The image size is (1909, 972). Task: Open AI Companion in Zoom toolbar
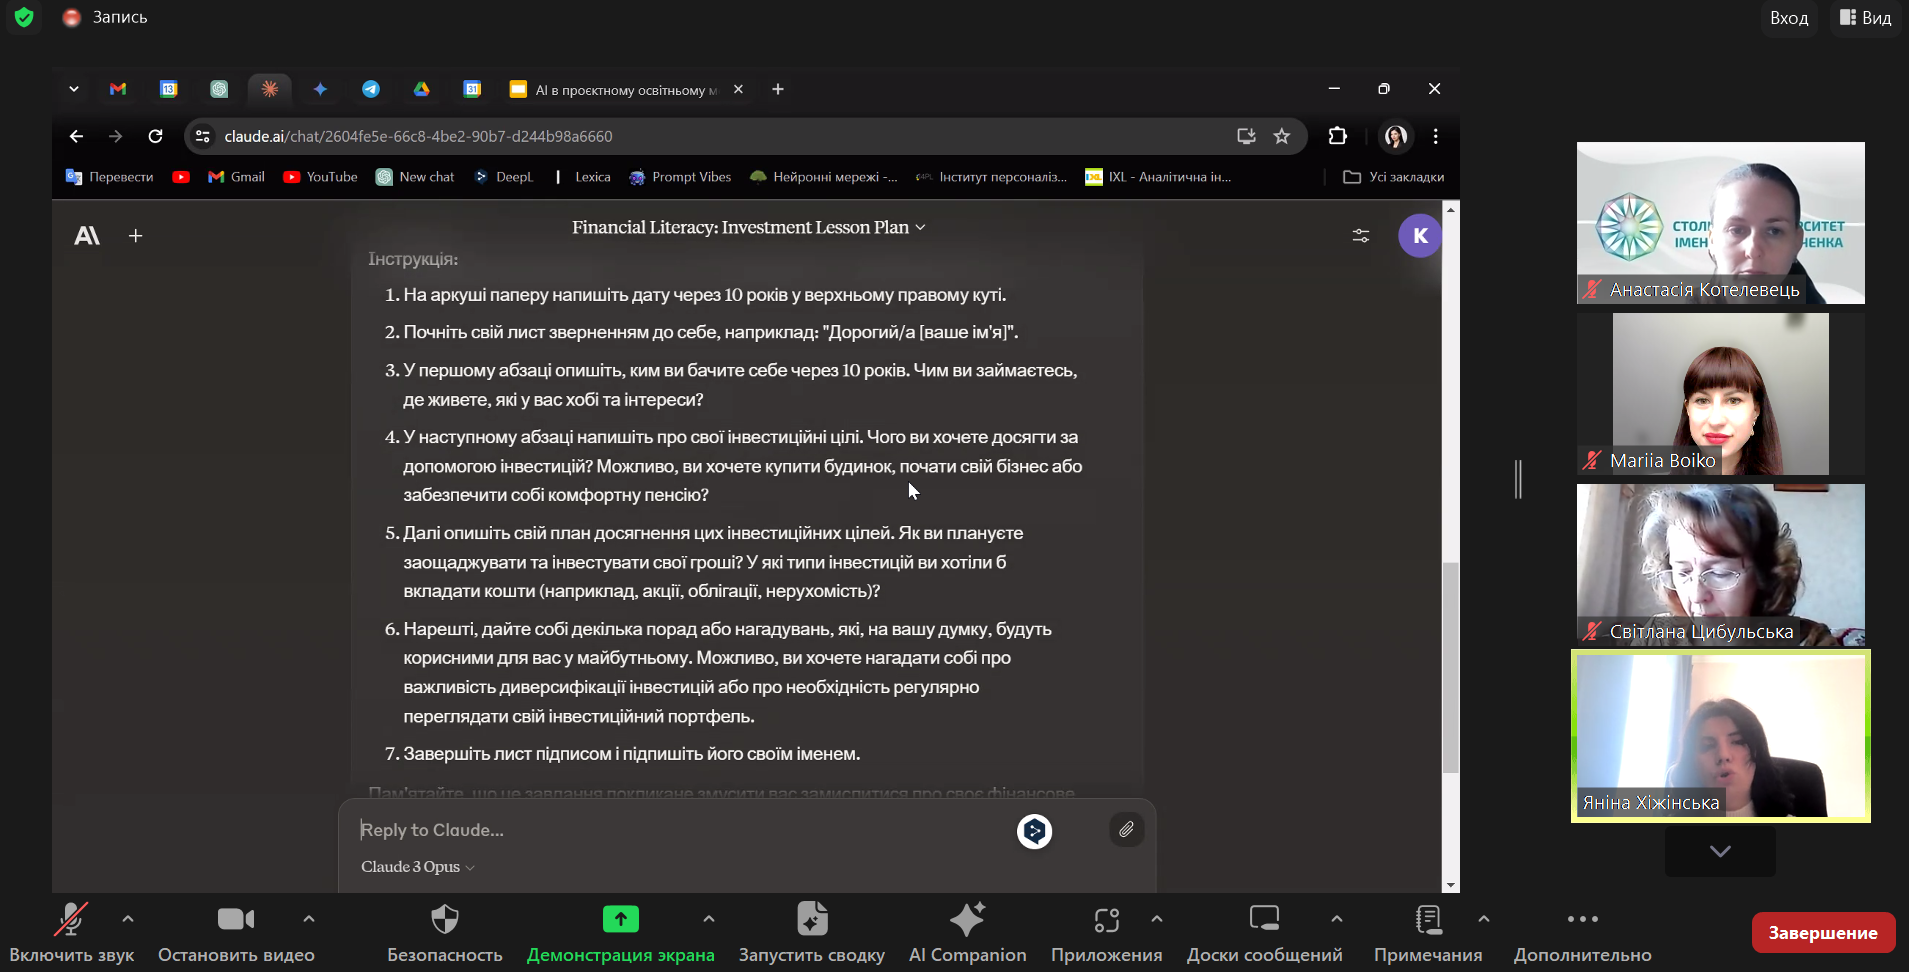[967, 932]
